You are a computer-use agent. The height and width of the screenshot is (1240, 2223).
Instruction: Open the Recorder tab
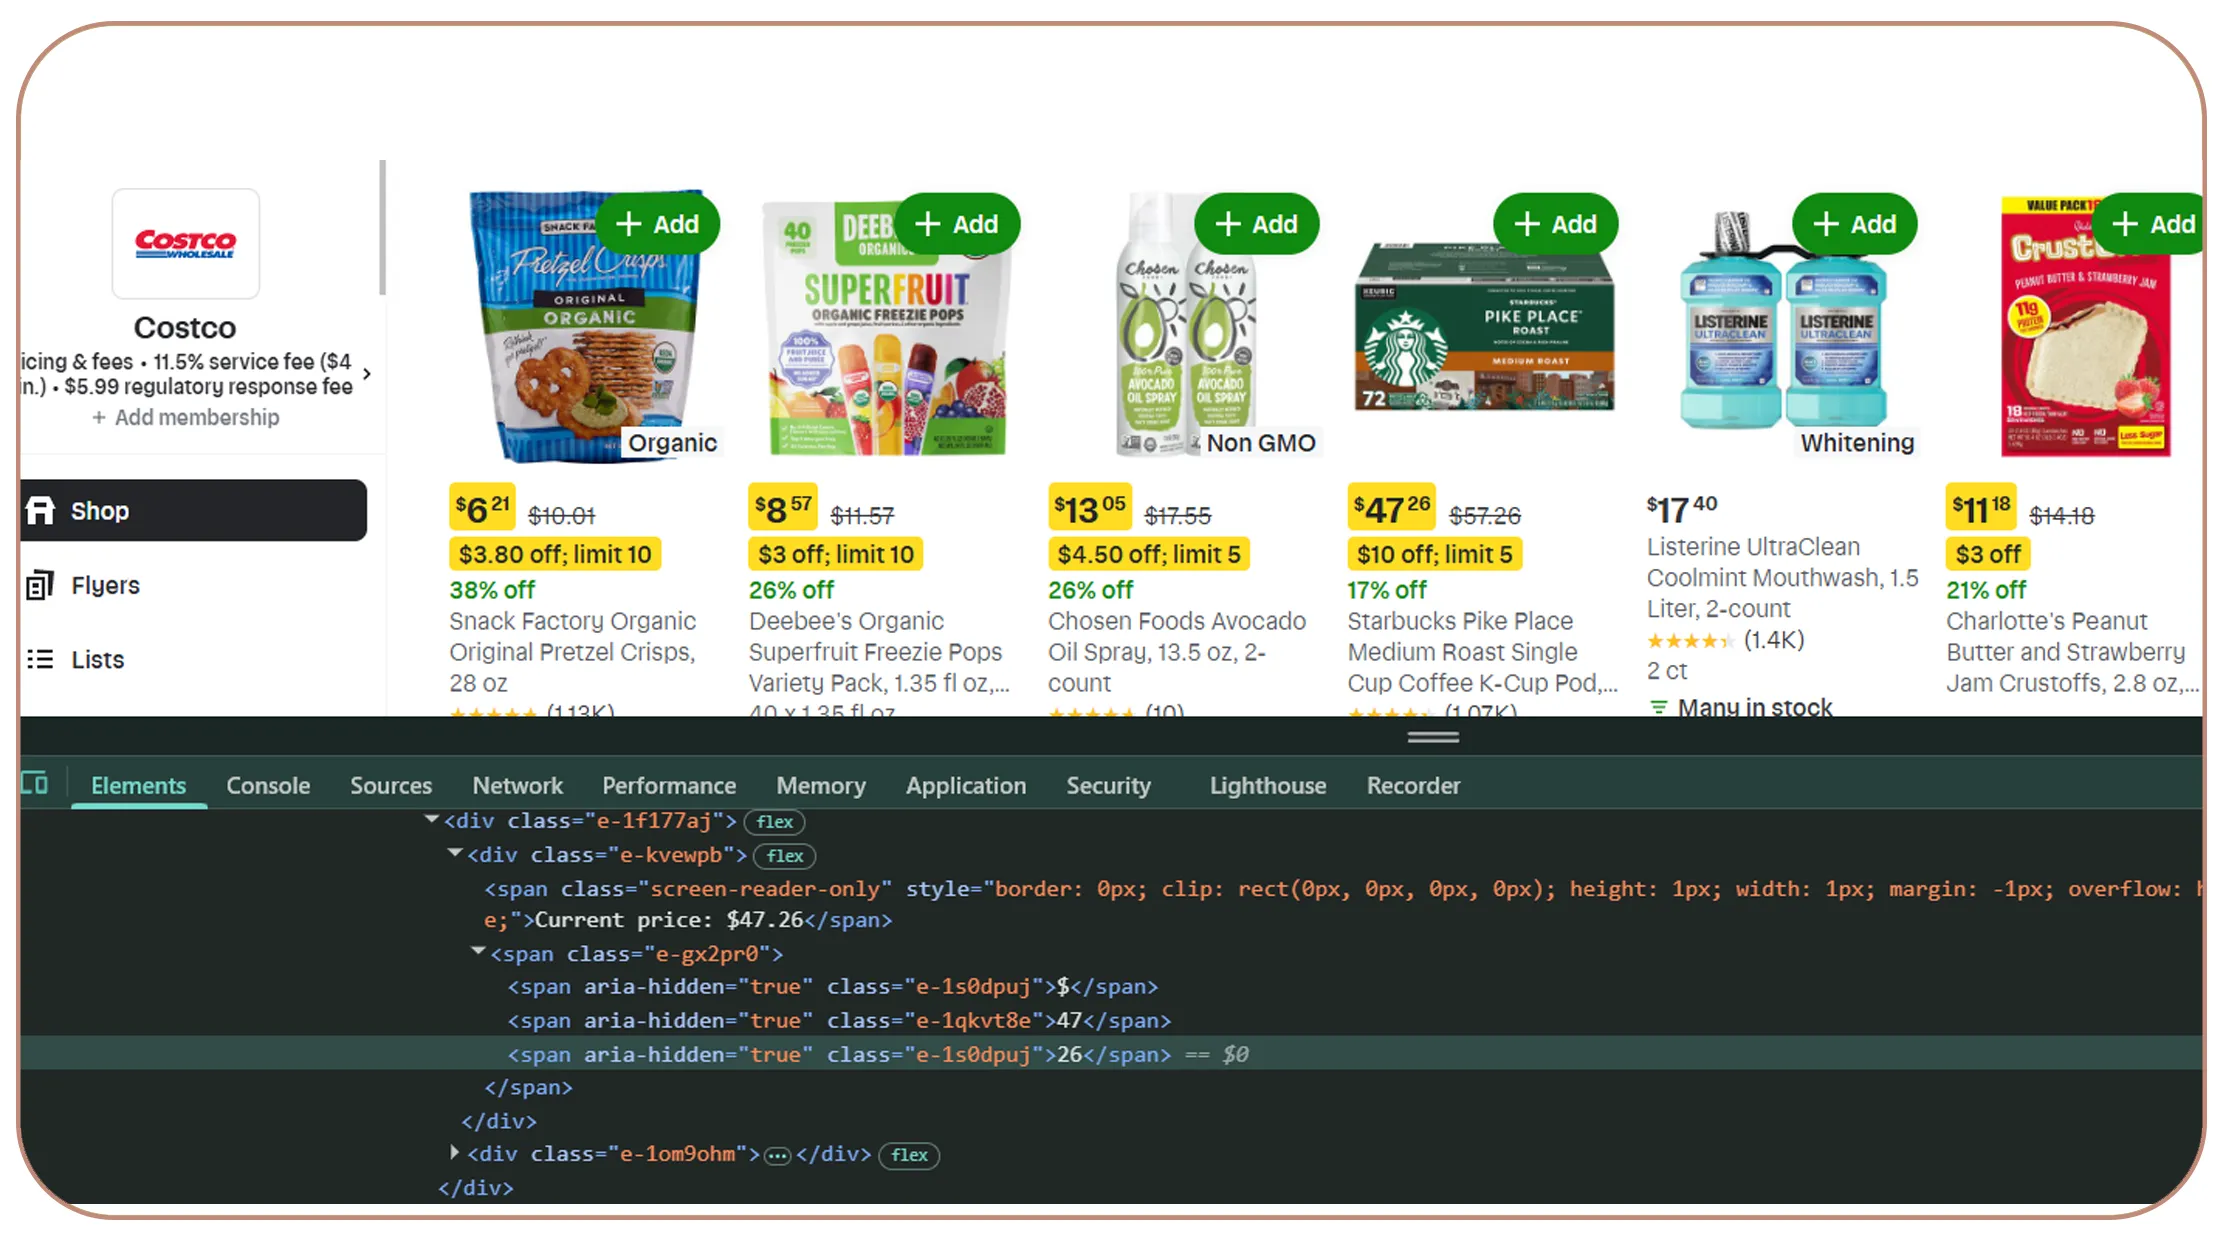(x=1413, y=786)
